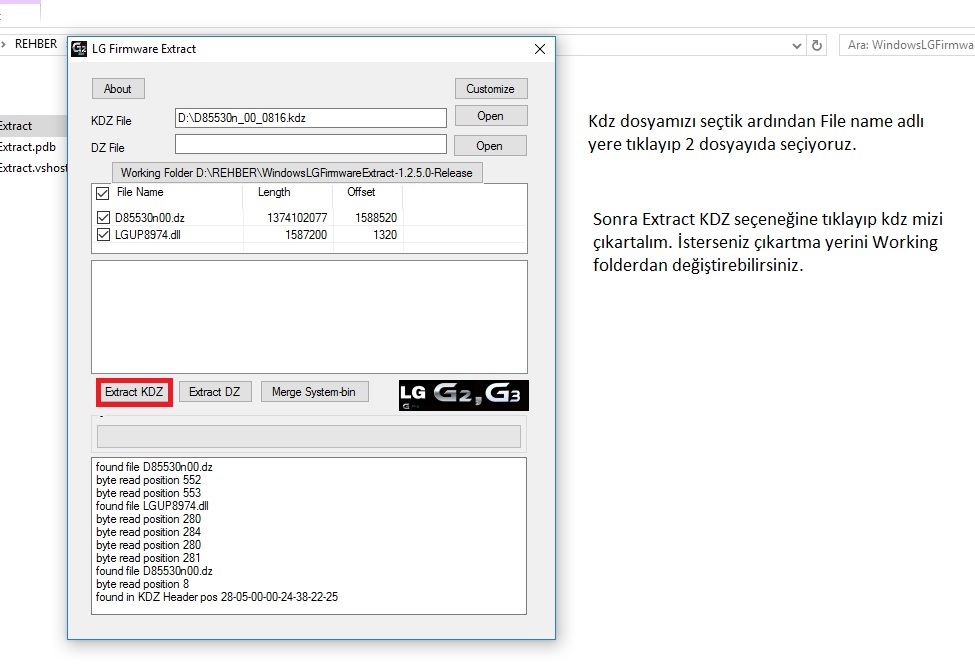This screenshot has width=975, height=669.
Task: Click the Extract DZ button
Action: (x=215, y=392)
